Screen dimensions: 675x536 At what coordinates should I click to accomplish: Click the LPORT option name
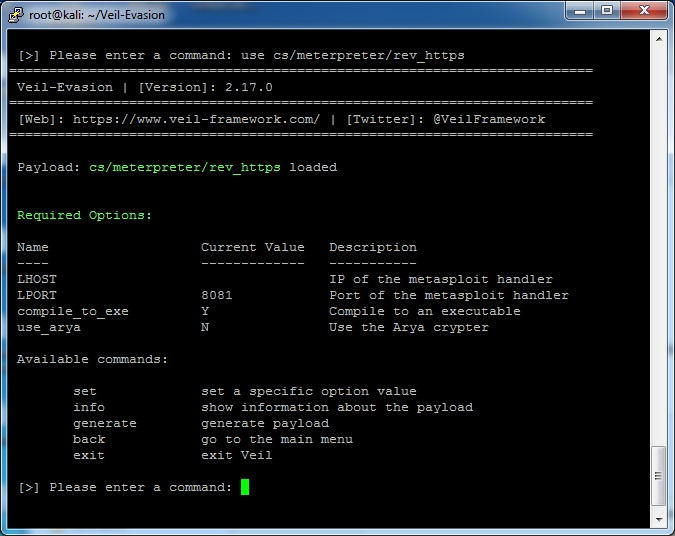[37, 295]
